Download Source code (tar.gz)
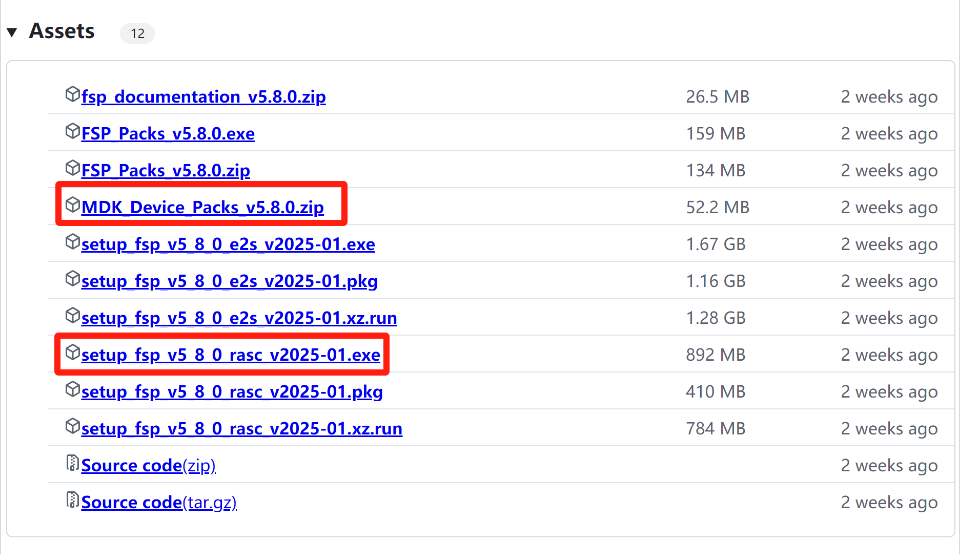 (159, 502)
